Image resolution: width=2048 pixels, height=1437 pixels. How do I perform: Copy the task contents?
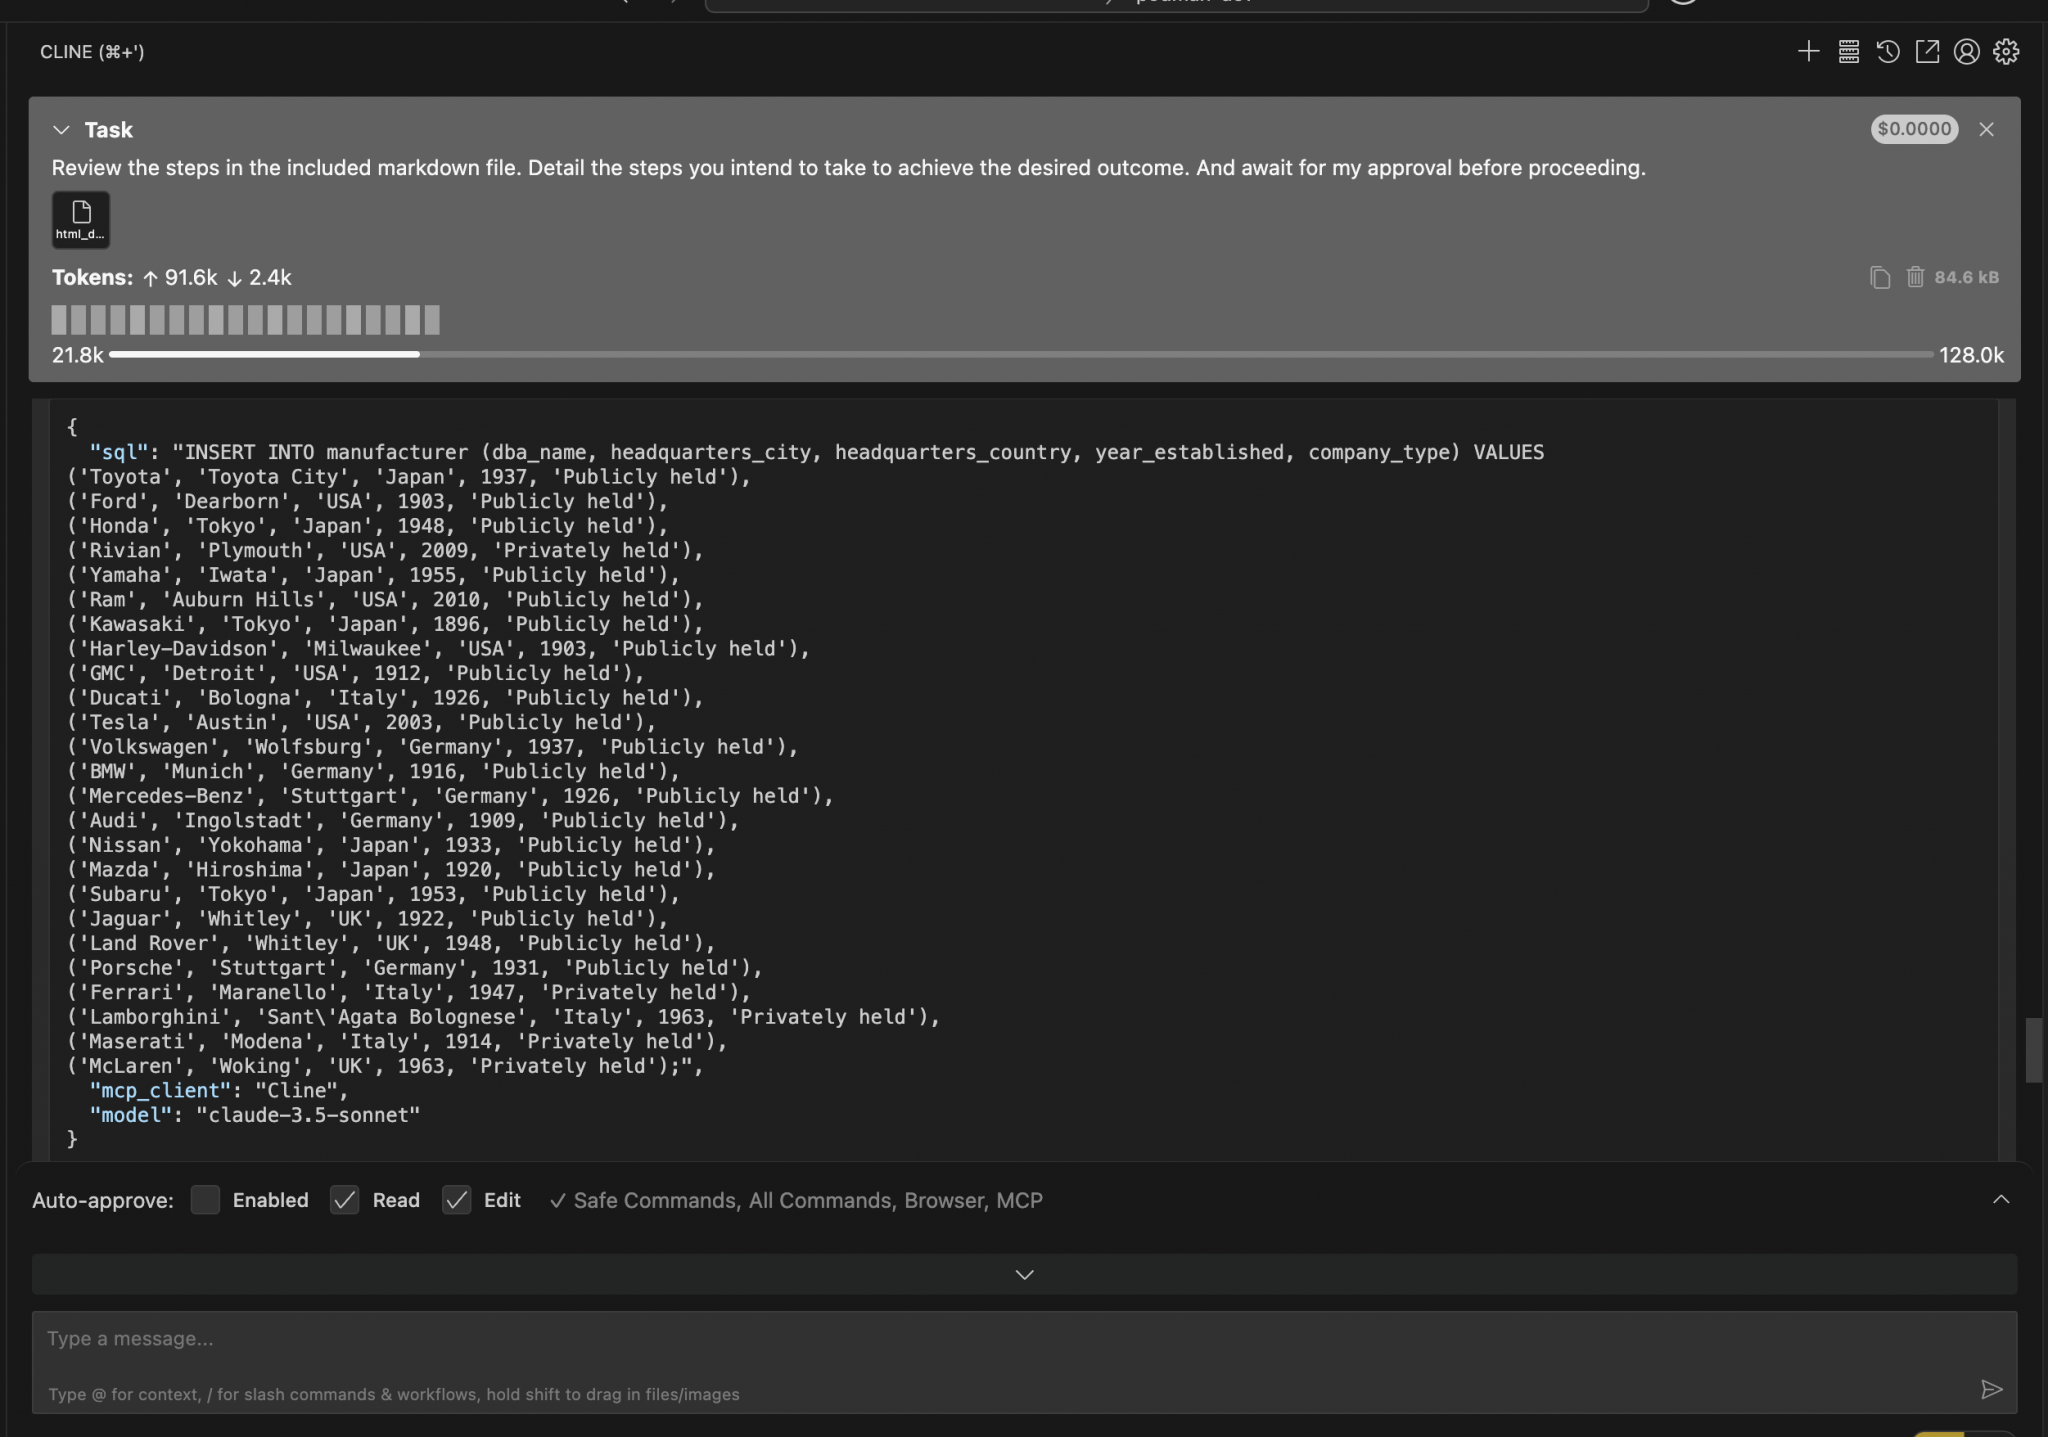pos(1879,277)
